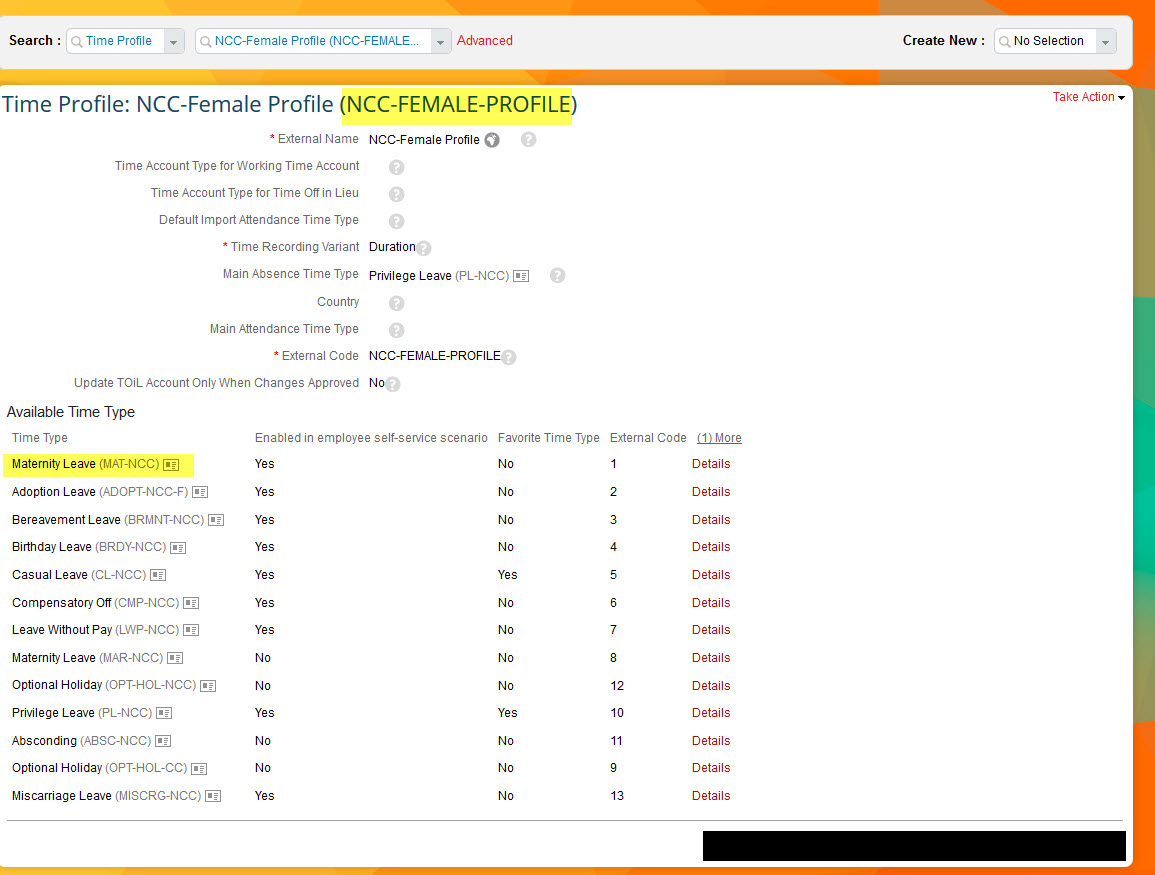The image size is (1155, 875).
Task: Open the Take Action menu
Action: (1088, 97)
